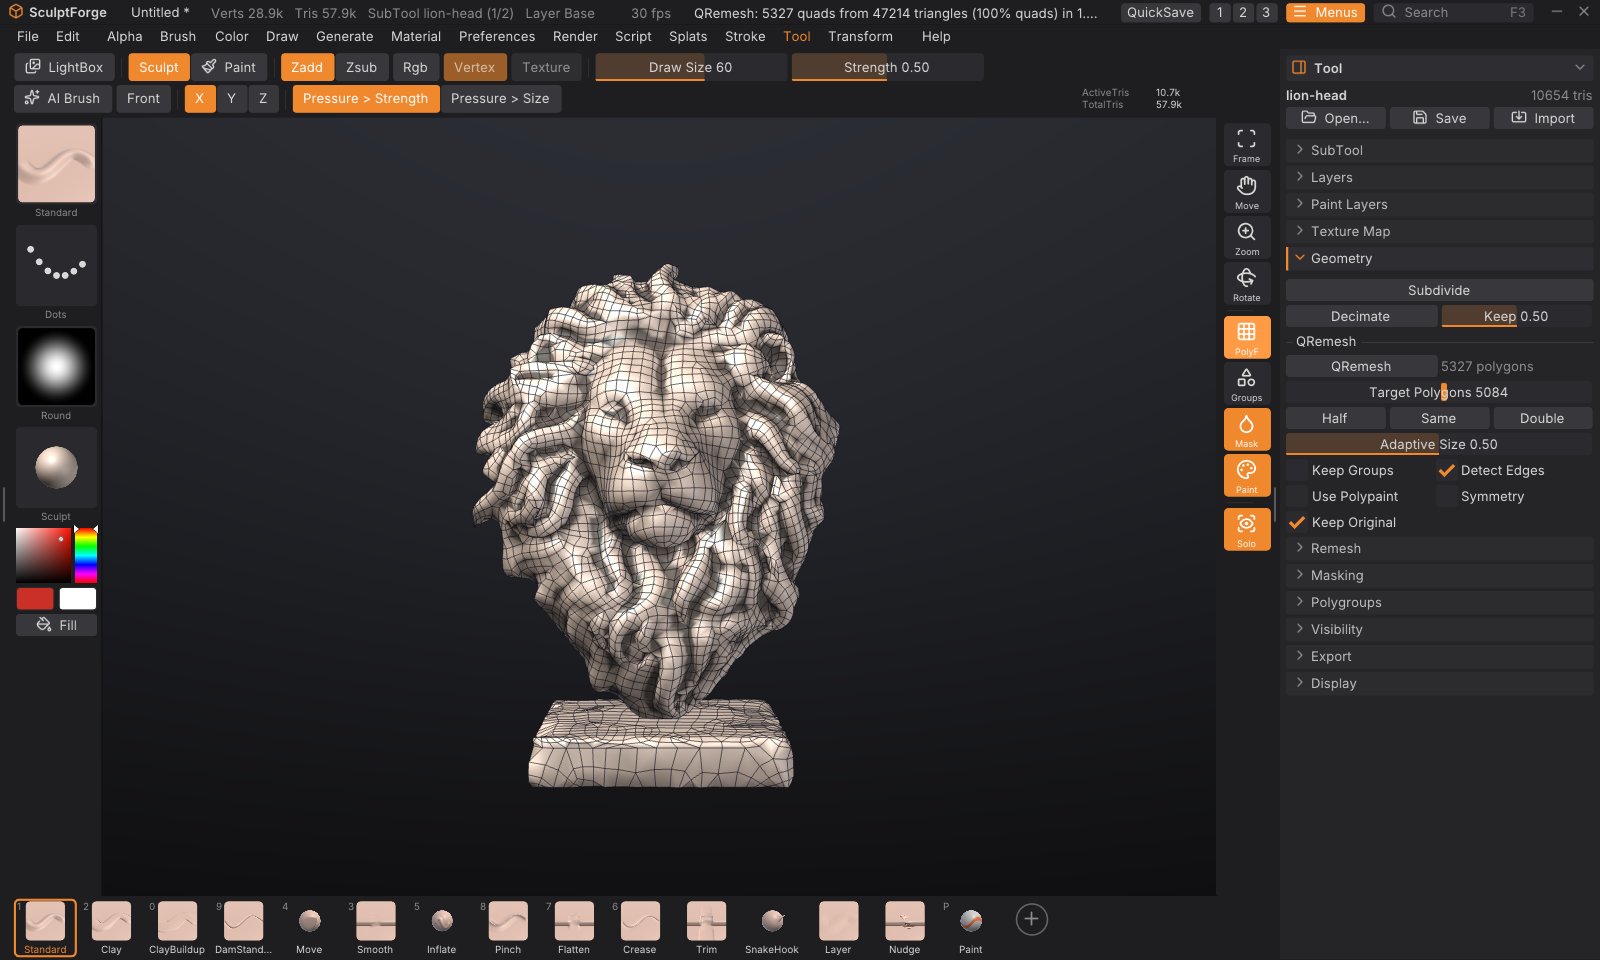Adjust the Draw Size slider
The image size is (1600, 960).
(x=690, y=67)
